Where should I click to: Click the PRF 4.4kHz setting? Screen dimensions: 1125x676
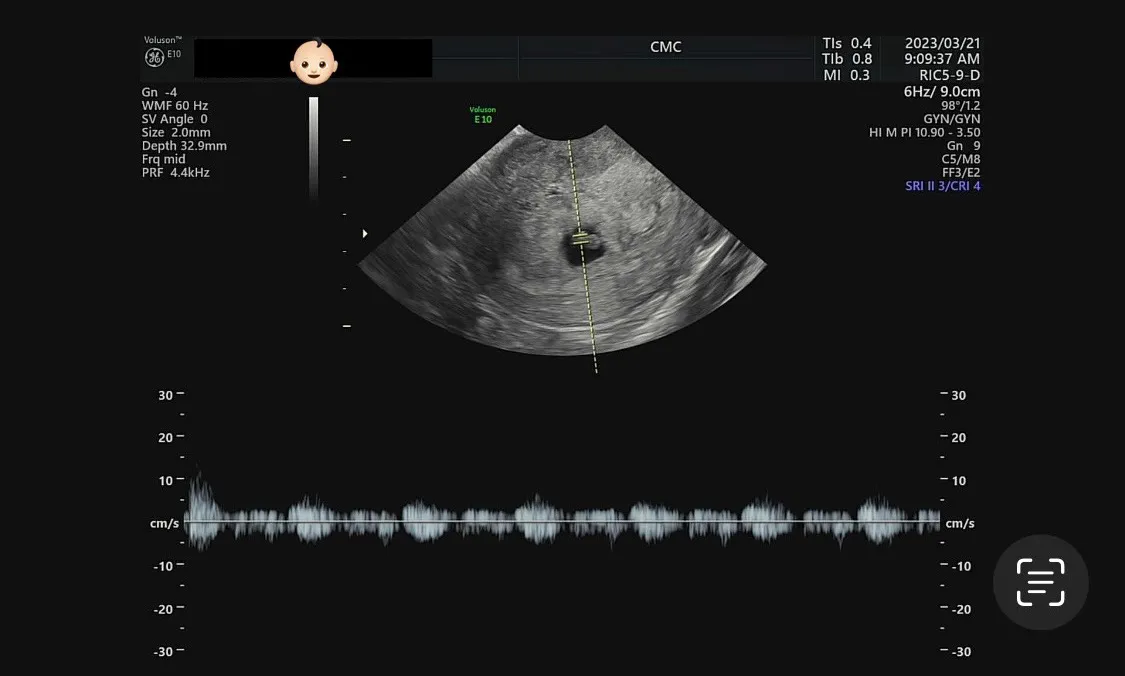175,172
